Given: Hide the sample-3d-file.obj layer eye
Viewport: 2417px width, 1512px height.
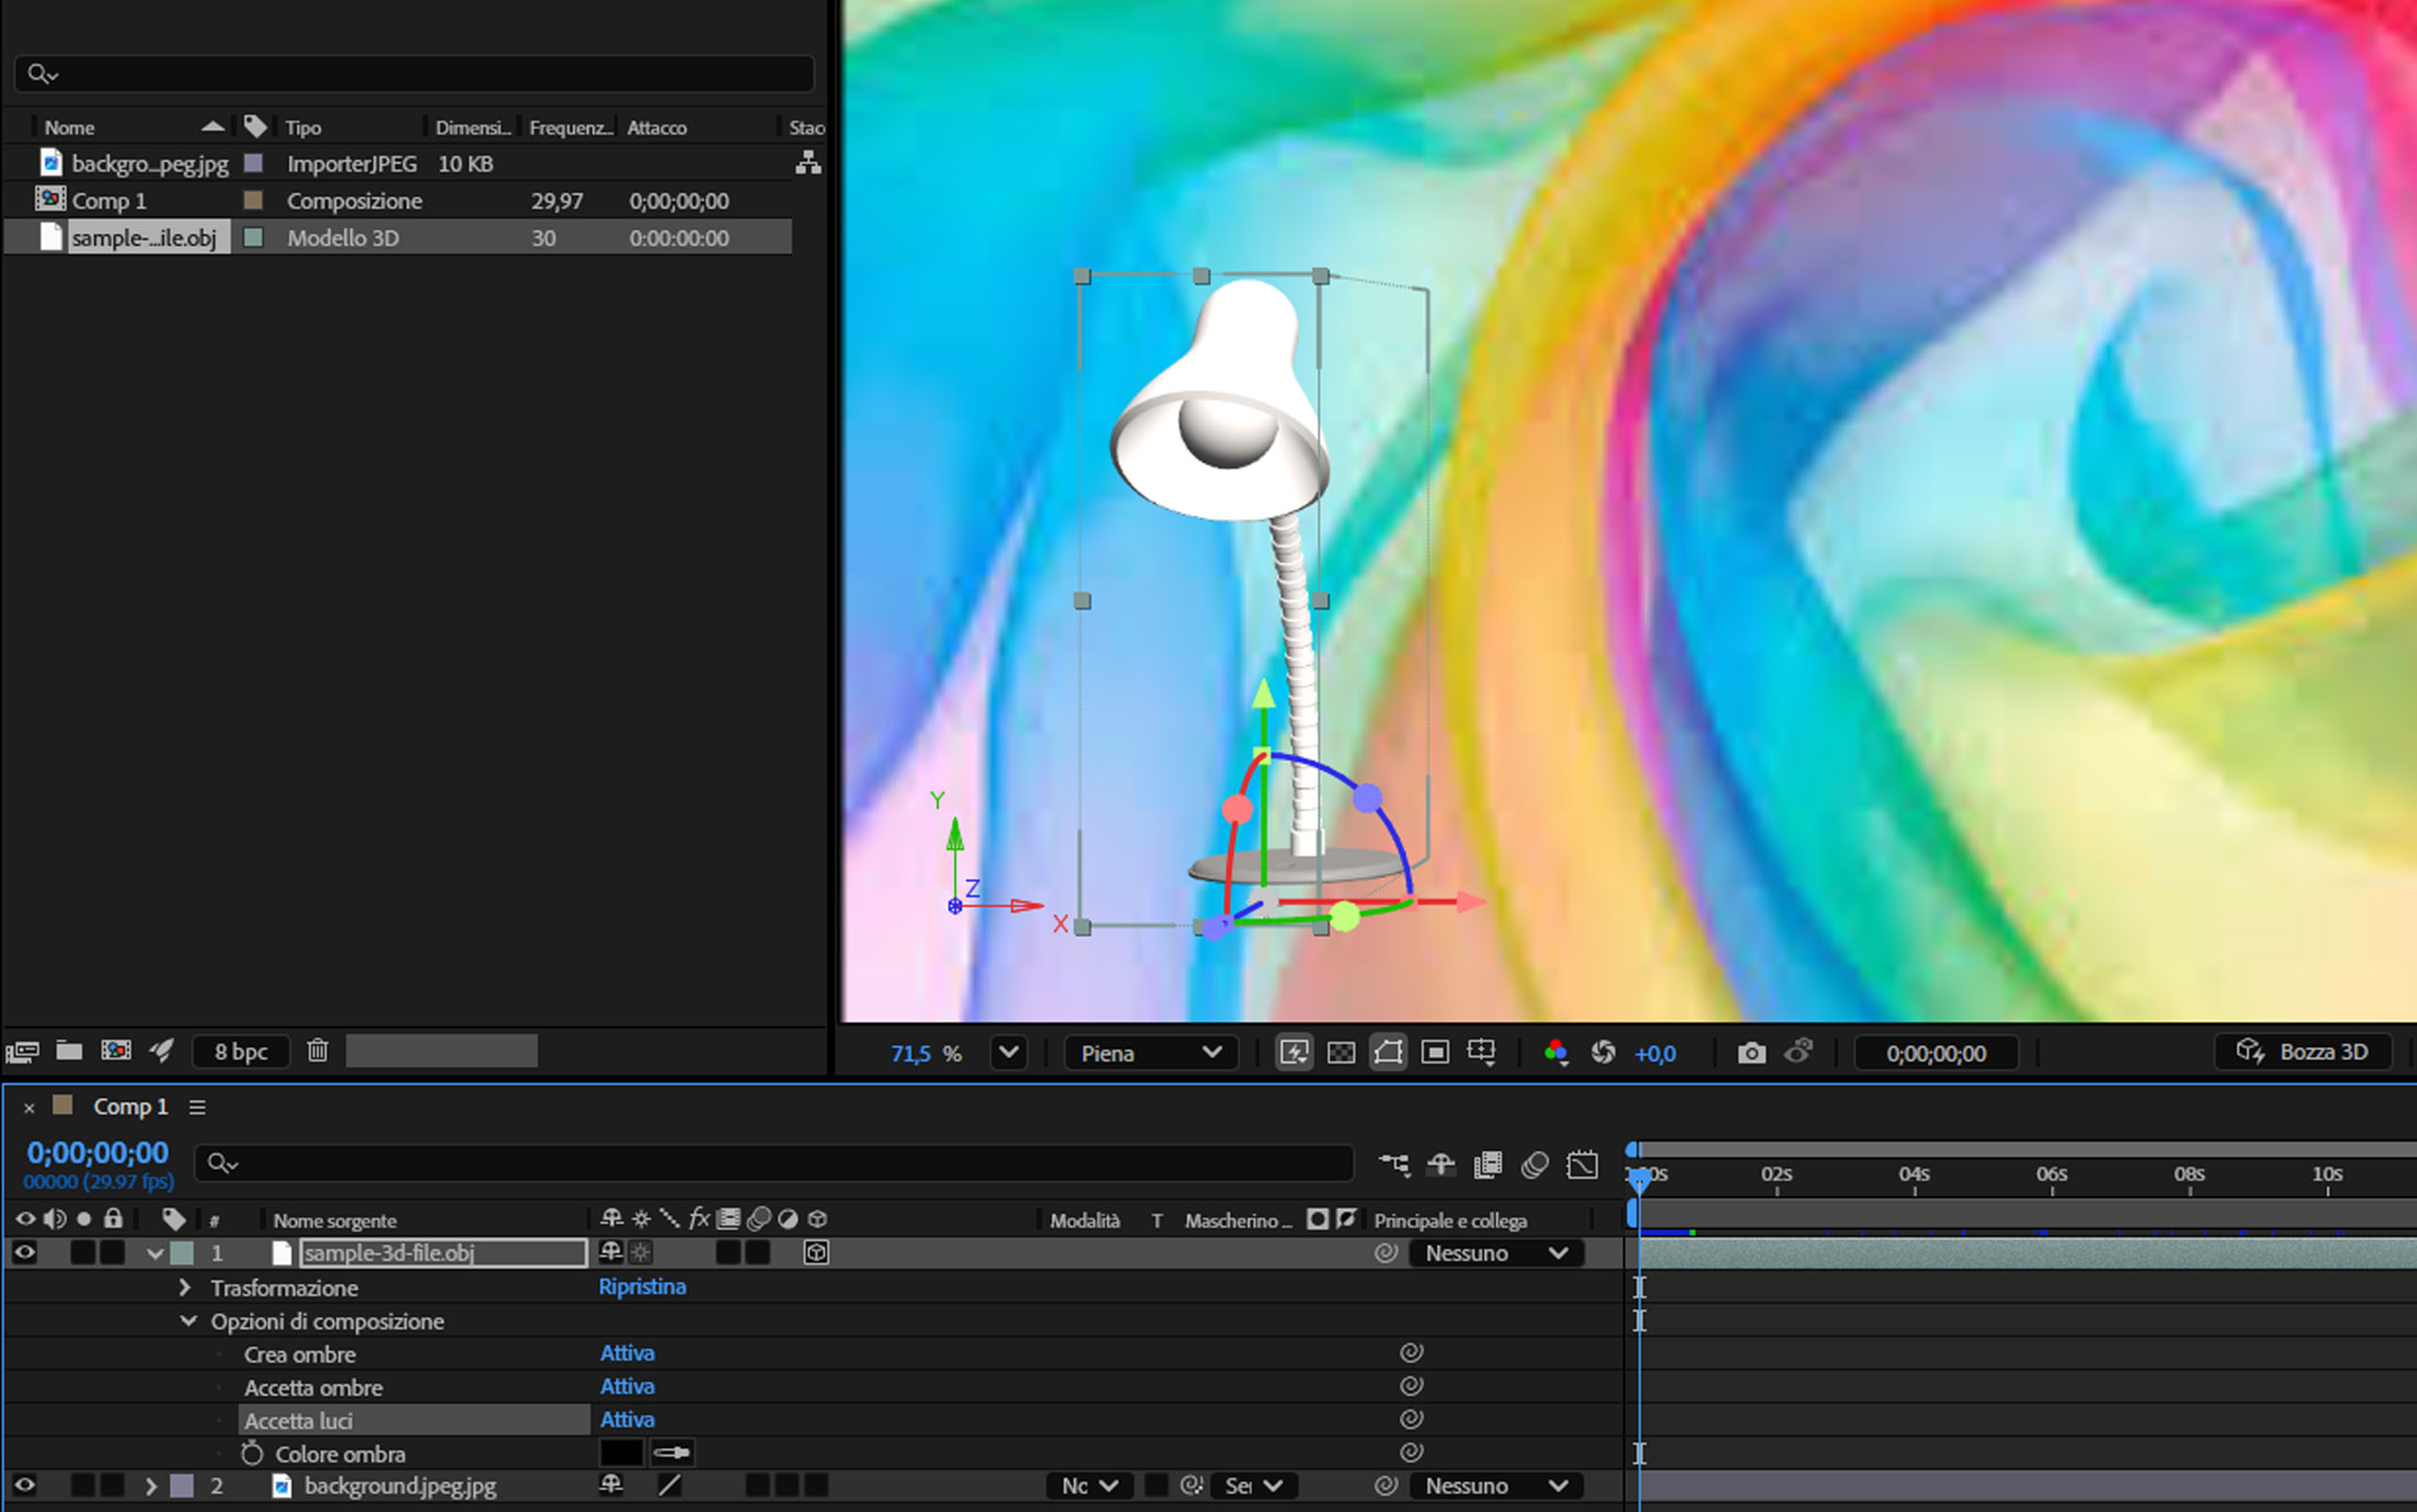Looking at the screenshot, I should [x=25, y=1252].
